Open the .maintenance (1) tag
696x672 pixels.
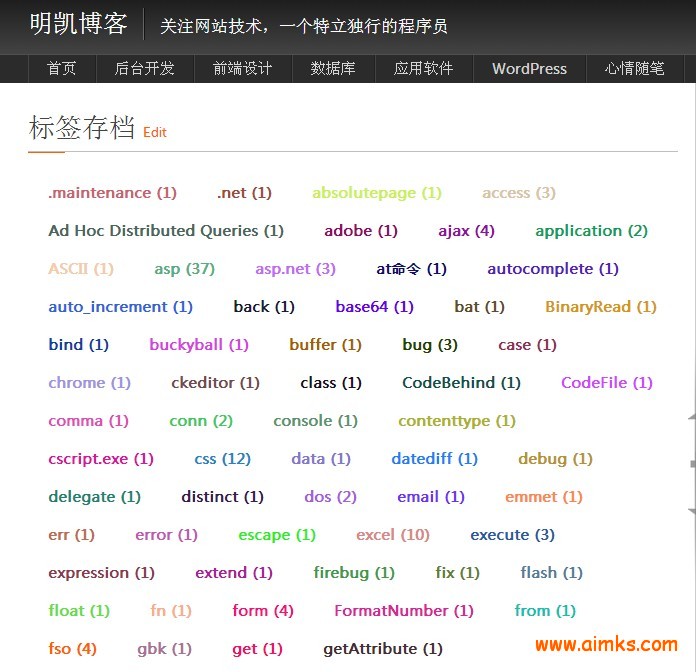click(112, 193)
